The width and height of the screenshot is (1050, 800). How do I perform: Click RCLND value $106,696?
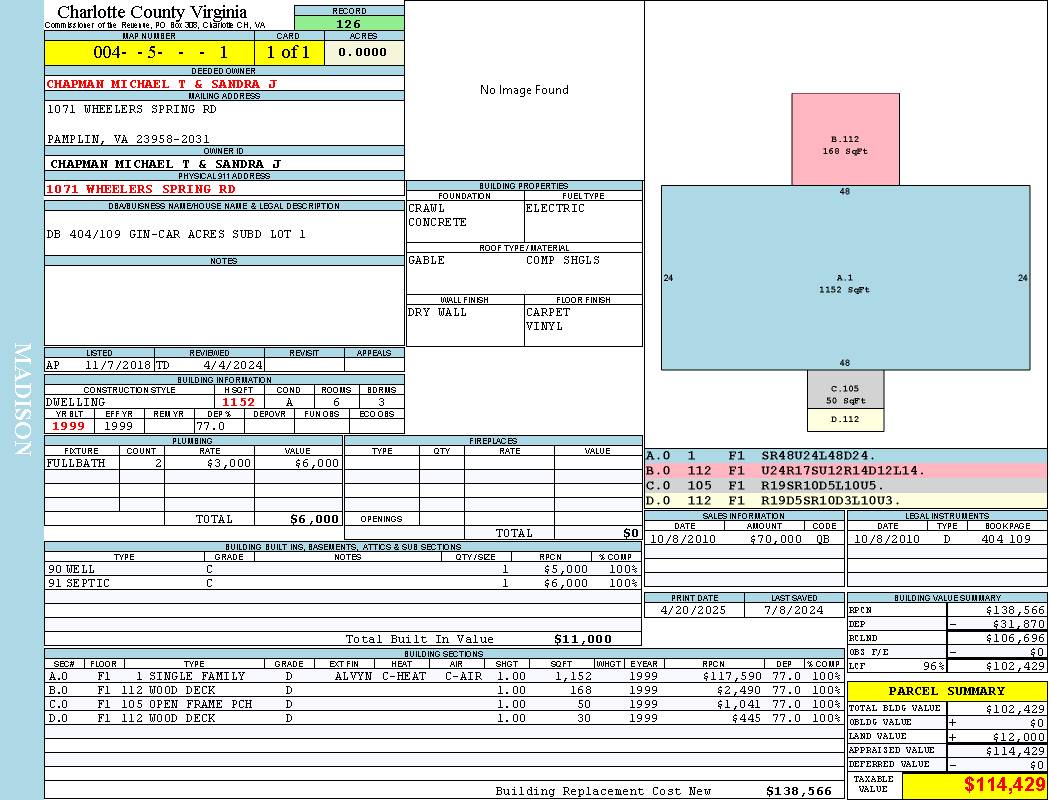tap(1015, 638)
